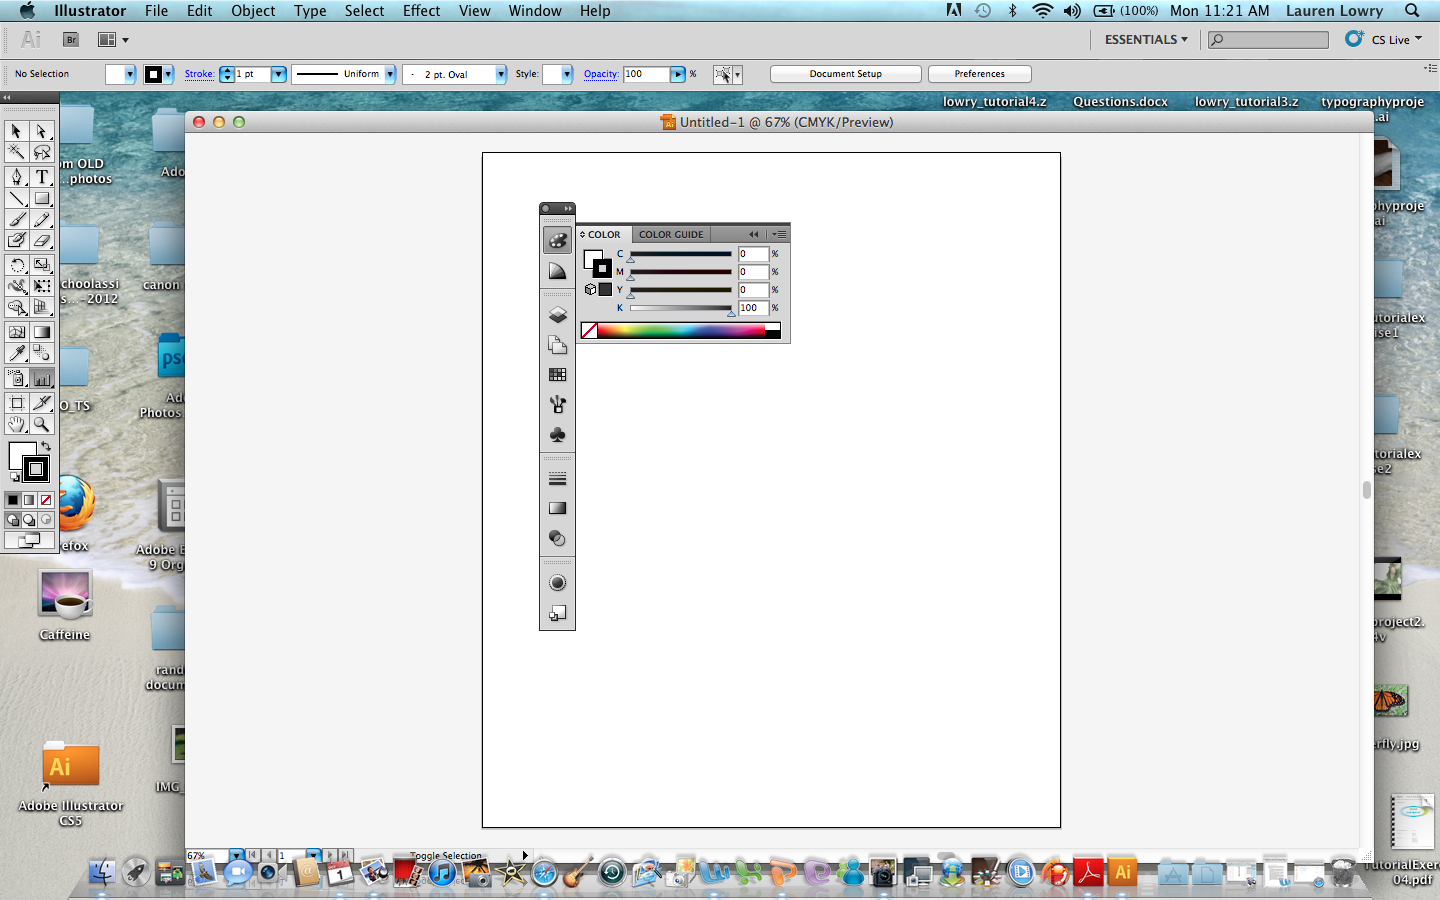Open the Gradient panel icon in the dock

(557, 508)
